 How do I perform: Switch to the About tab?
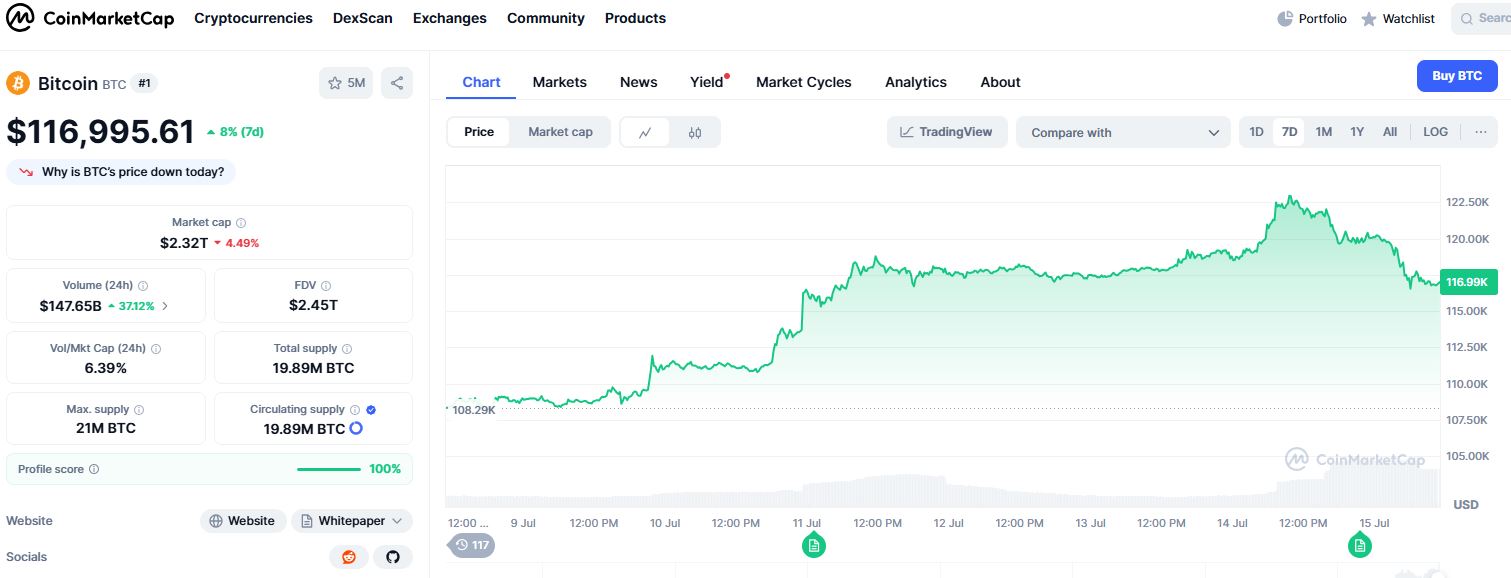[1000, 82]
